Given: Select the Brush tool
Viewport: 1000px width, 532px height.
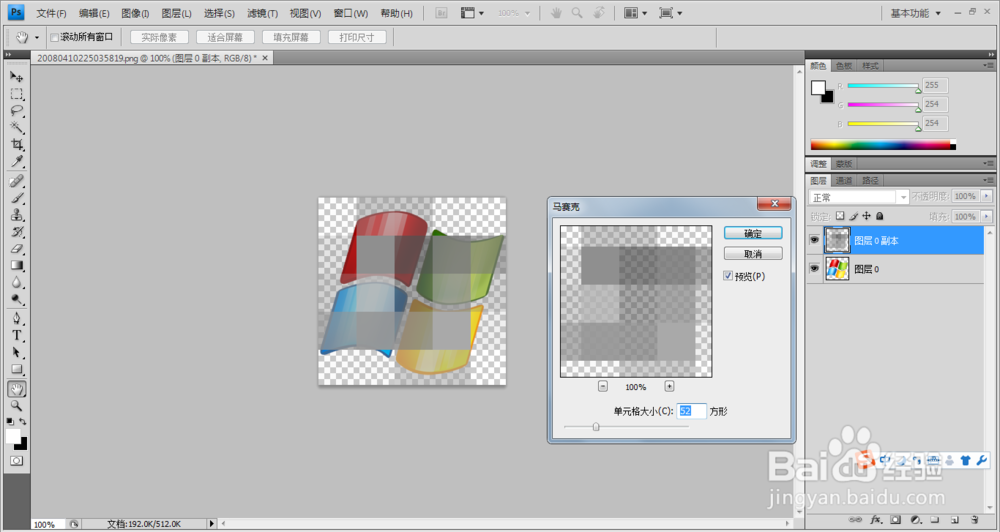Looking at the screenshot, I should tap(17, 198).
